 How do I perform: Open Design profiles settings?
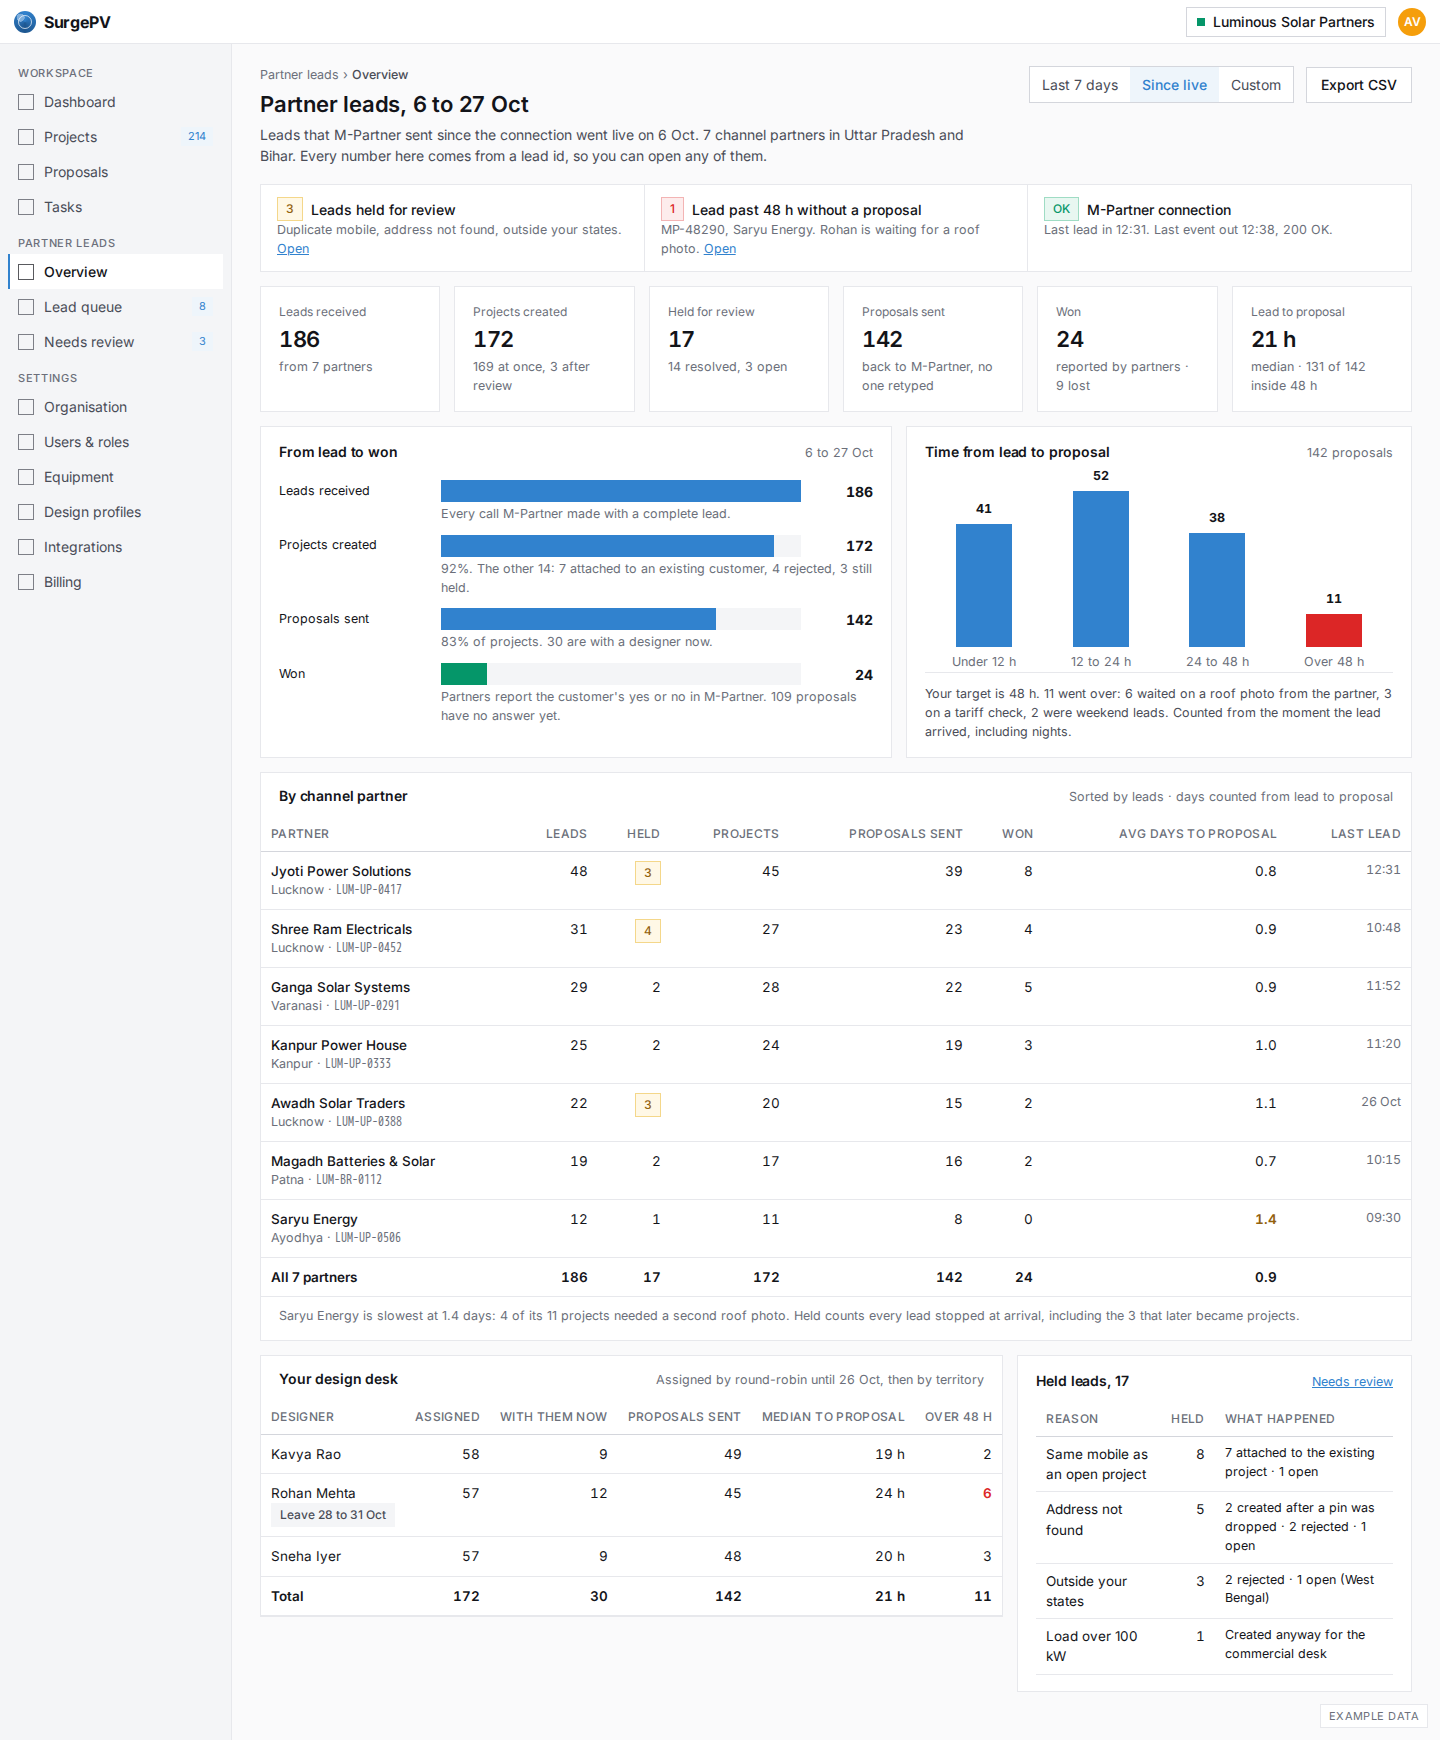coord(115,512)
